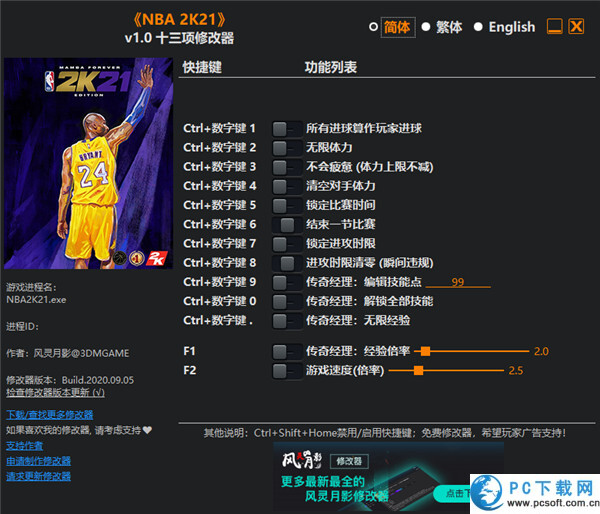
Task: Adjust the 经验倍率 slider handle
Action: pyautogui.click(x=425, y=351)
